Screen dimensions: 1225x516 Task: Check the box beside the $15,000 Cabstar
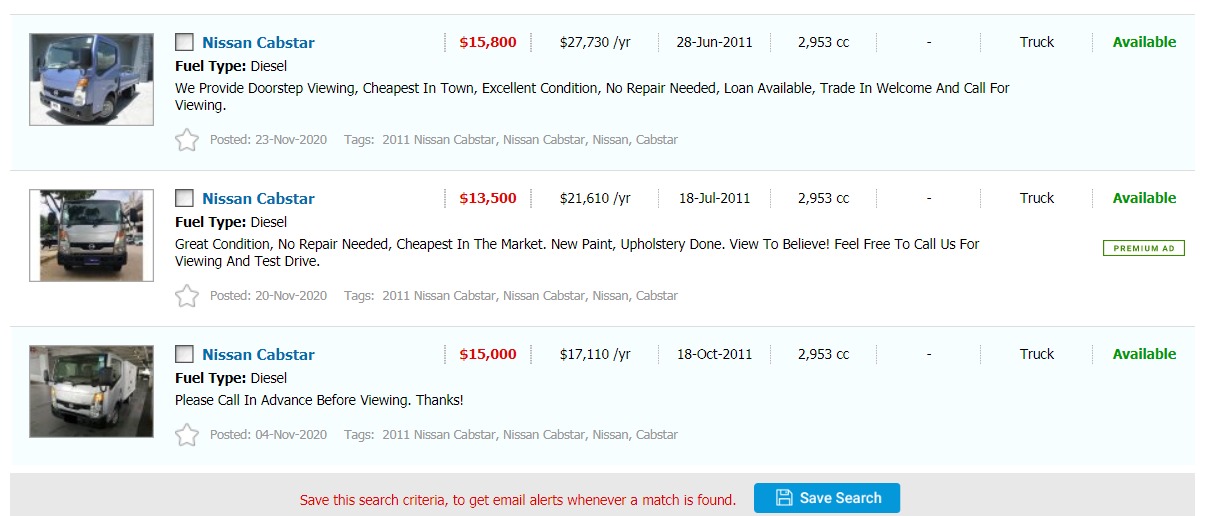[184, 354]
